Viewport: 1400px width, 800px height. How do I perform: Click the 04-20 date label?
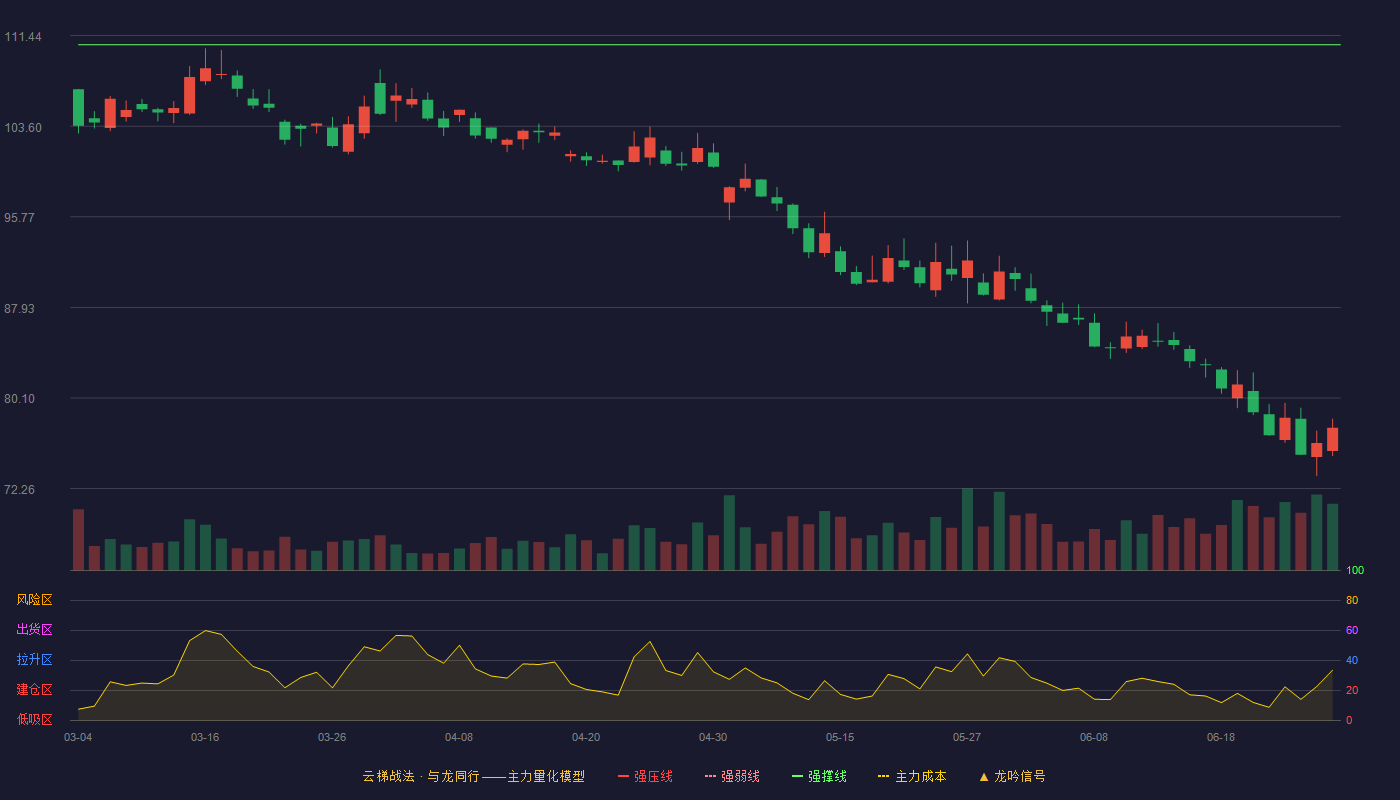[x=586, y=737]
